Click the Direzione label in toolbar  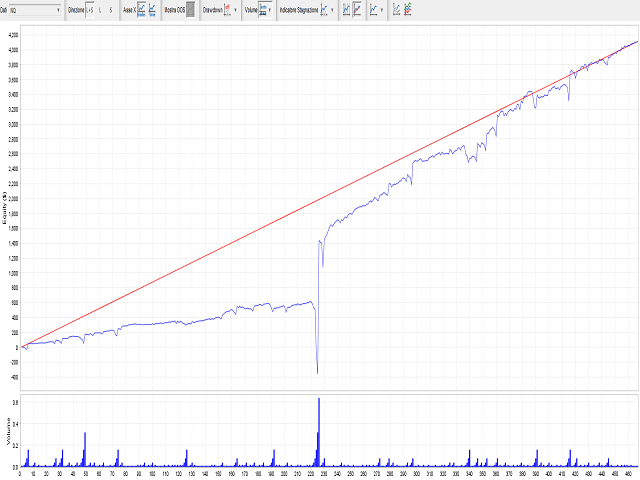tap(73, 10)
